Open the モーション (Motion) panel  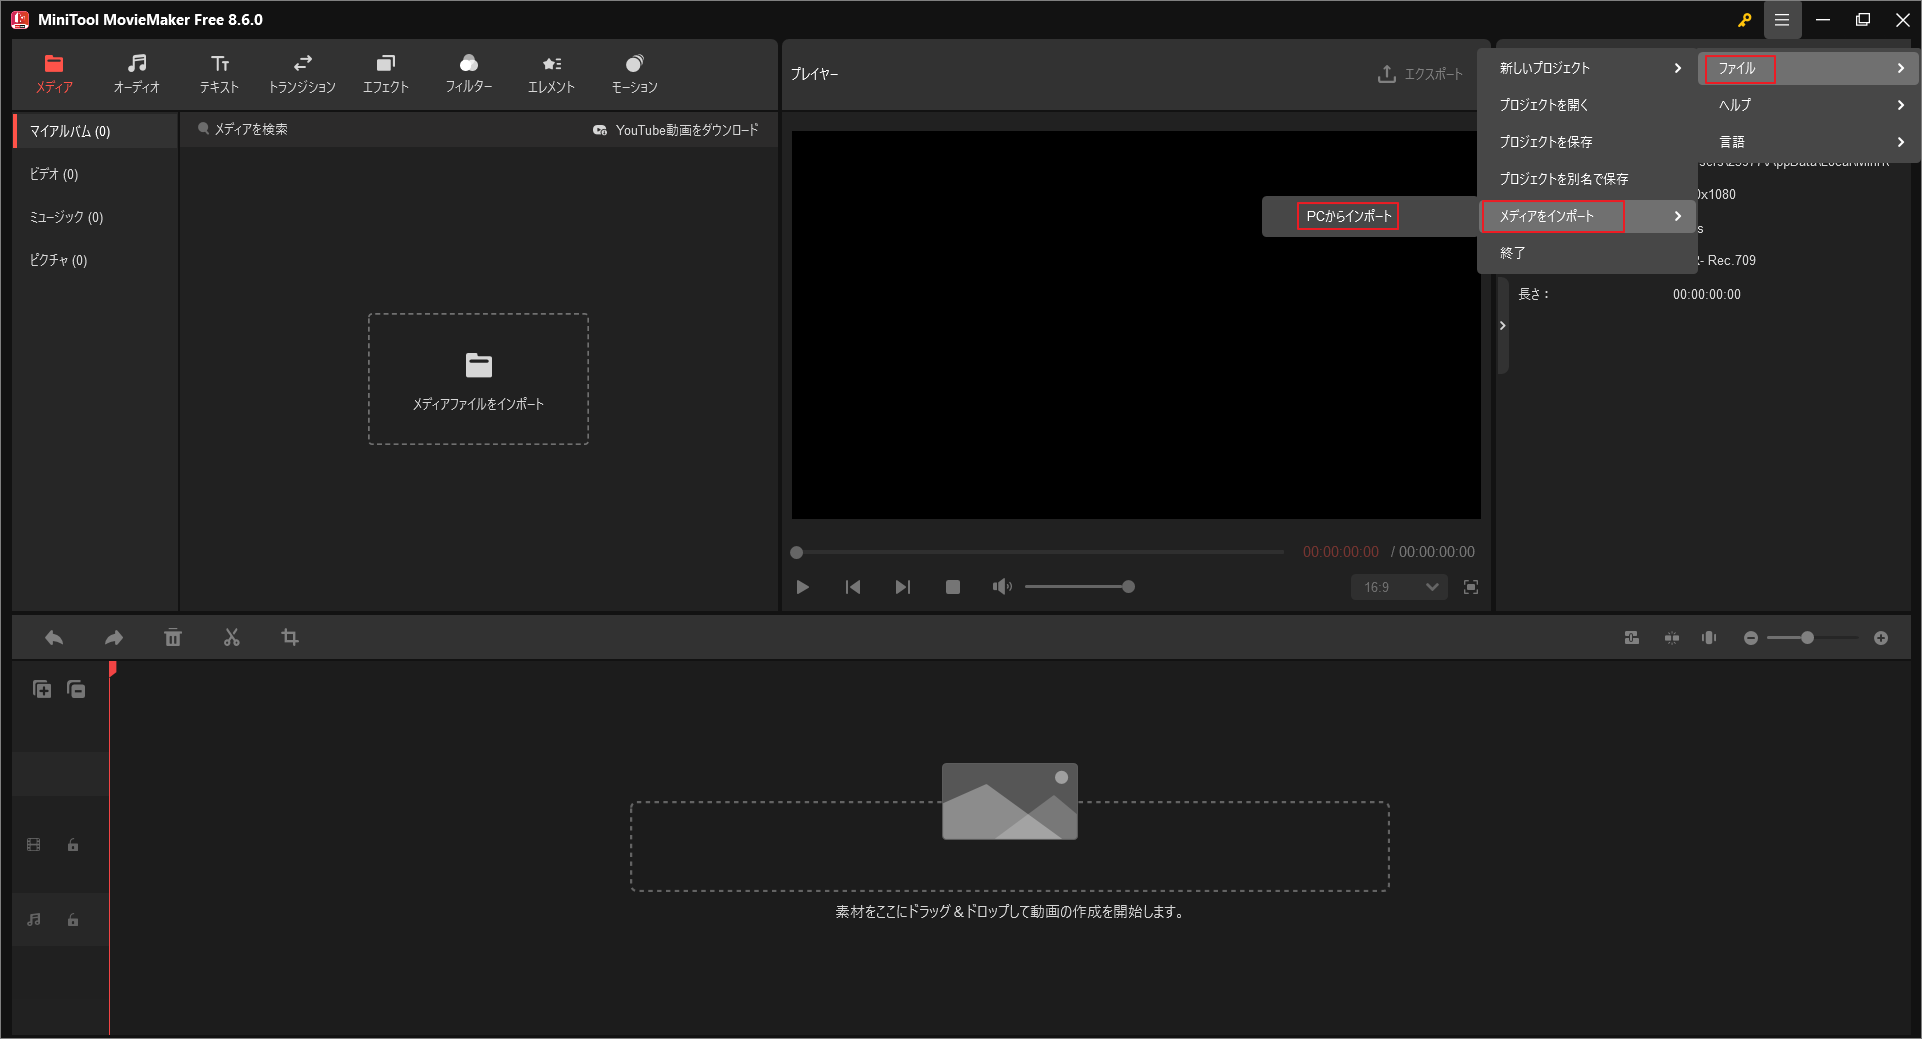coord(633,73)
